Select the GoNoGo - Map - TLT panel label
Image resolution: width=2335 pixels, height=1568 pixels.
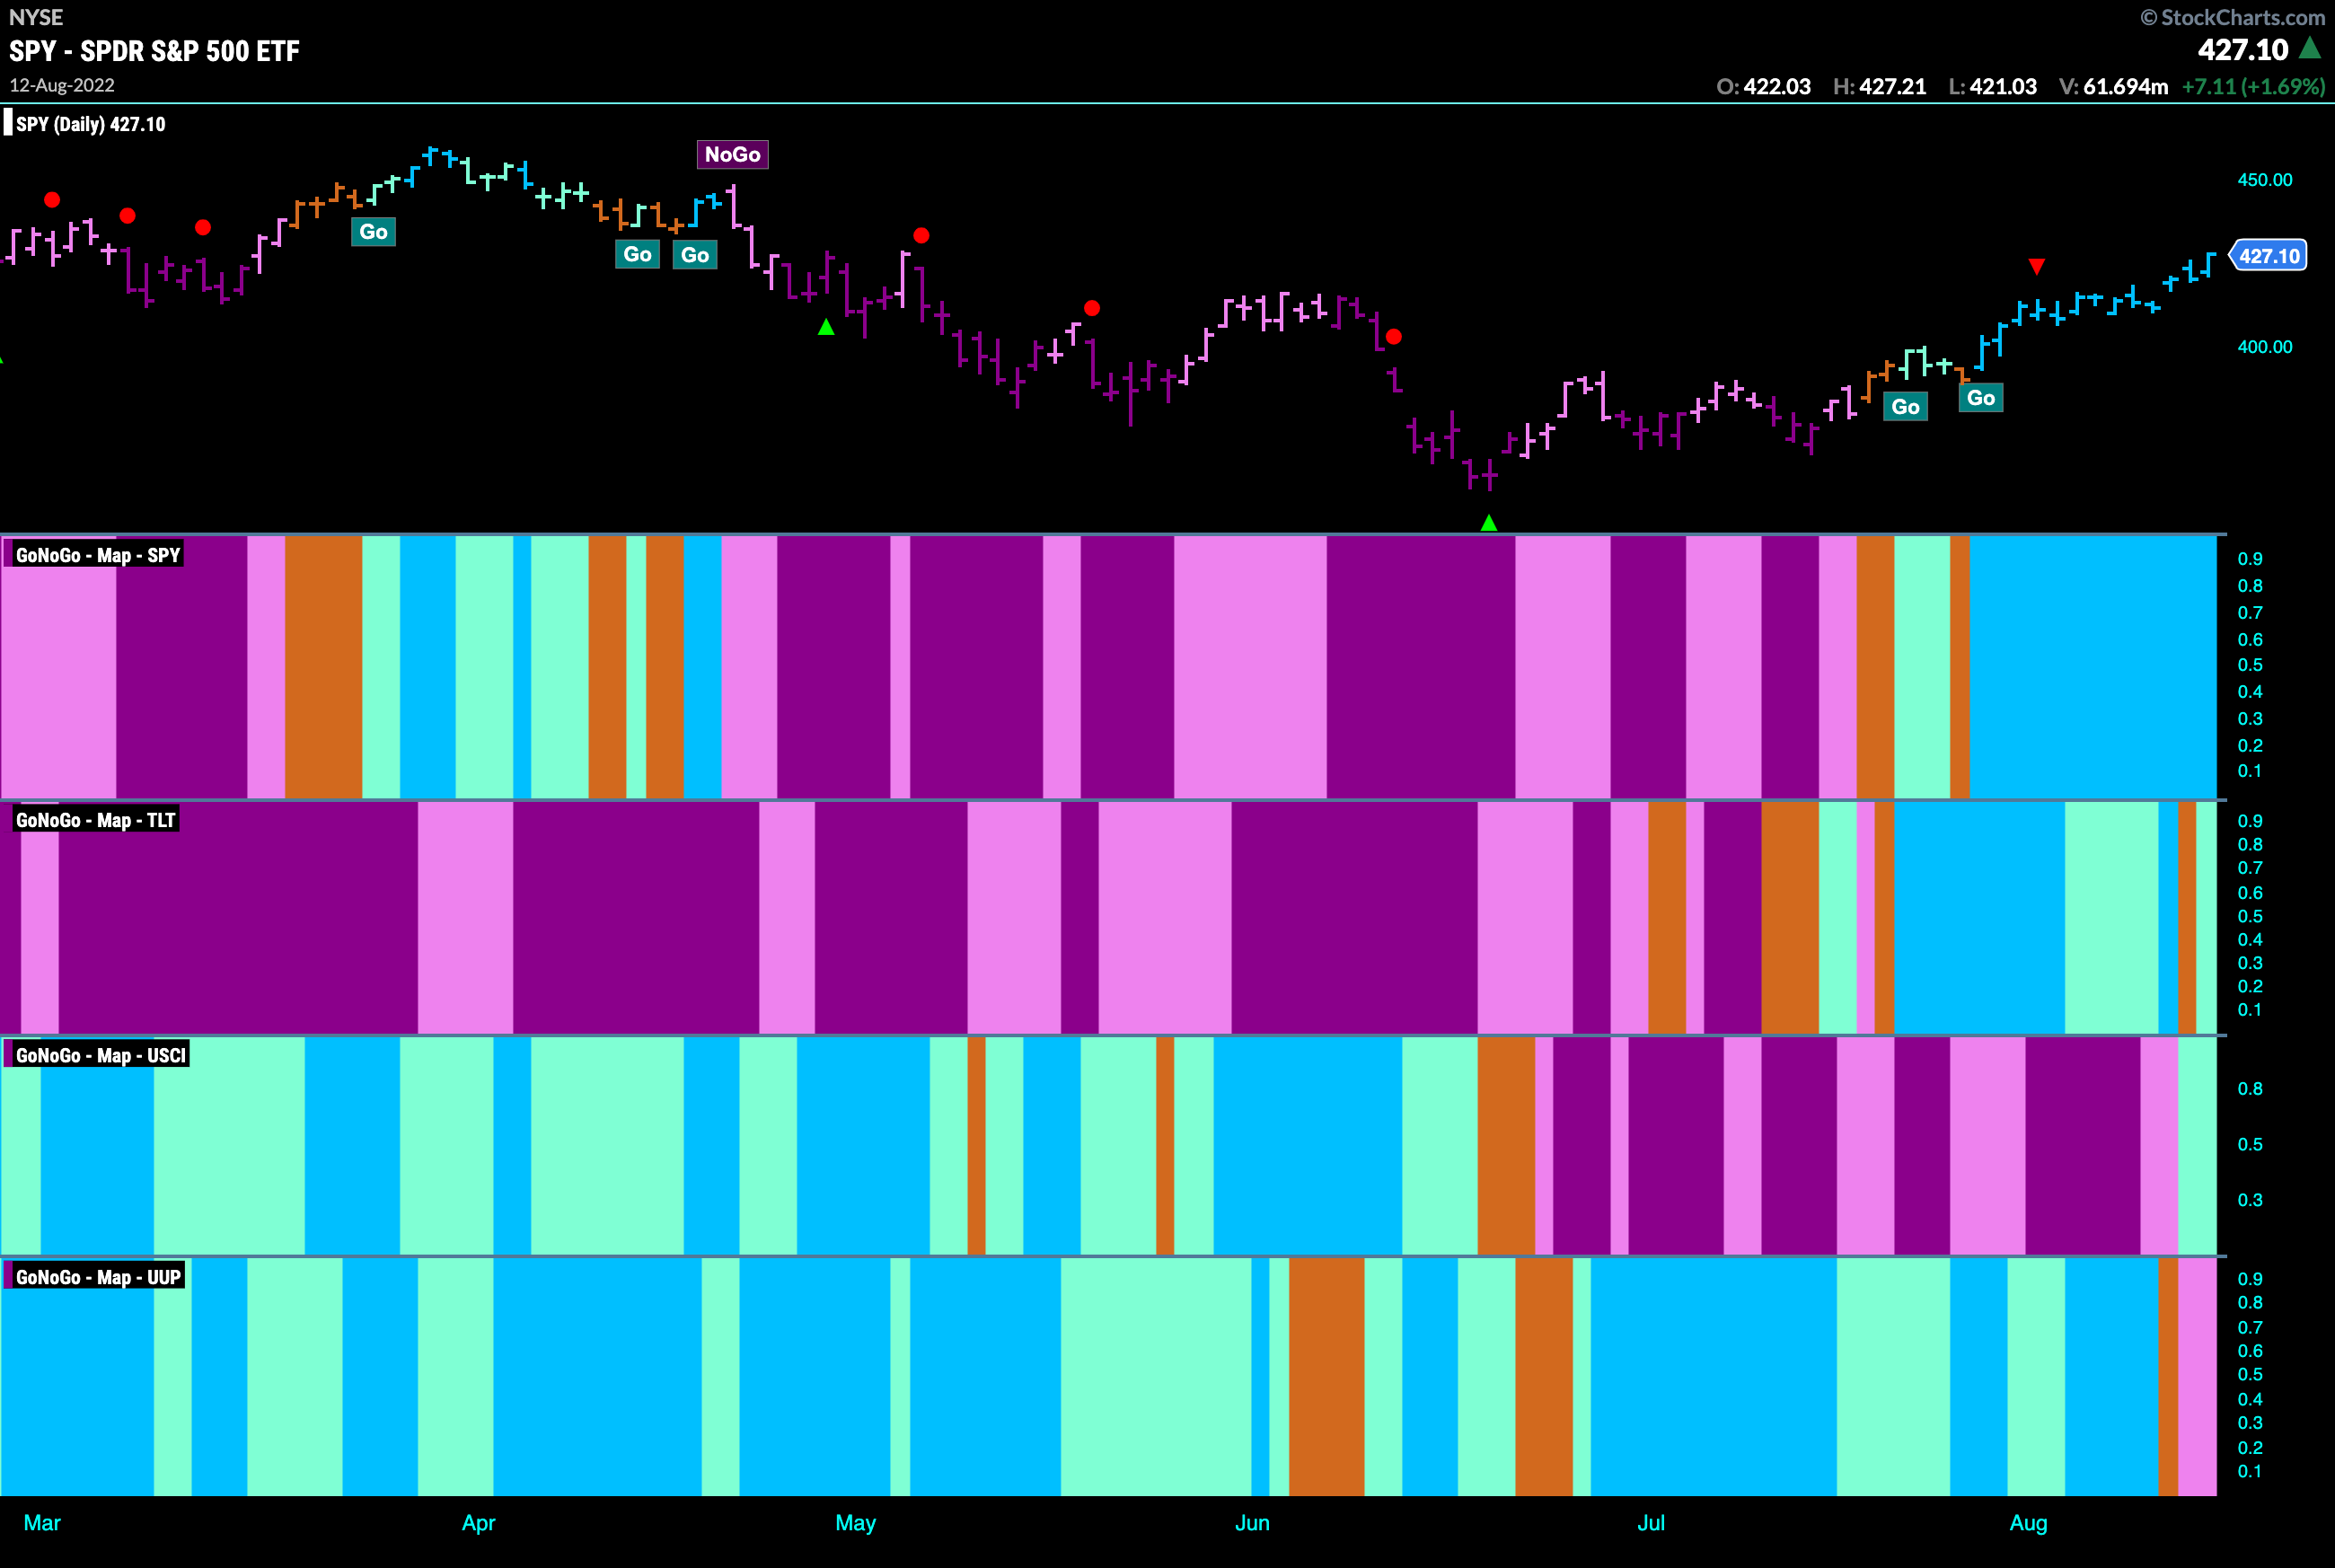pyautogui.click(x=95, y=820)
